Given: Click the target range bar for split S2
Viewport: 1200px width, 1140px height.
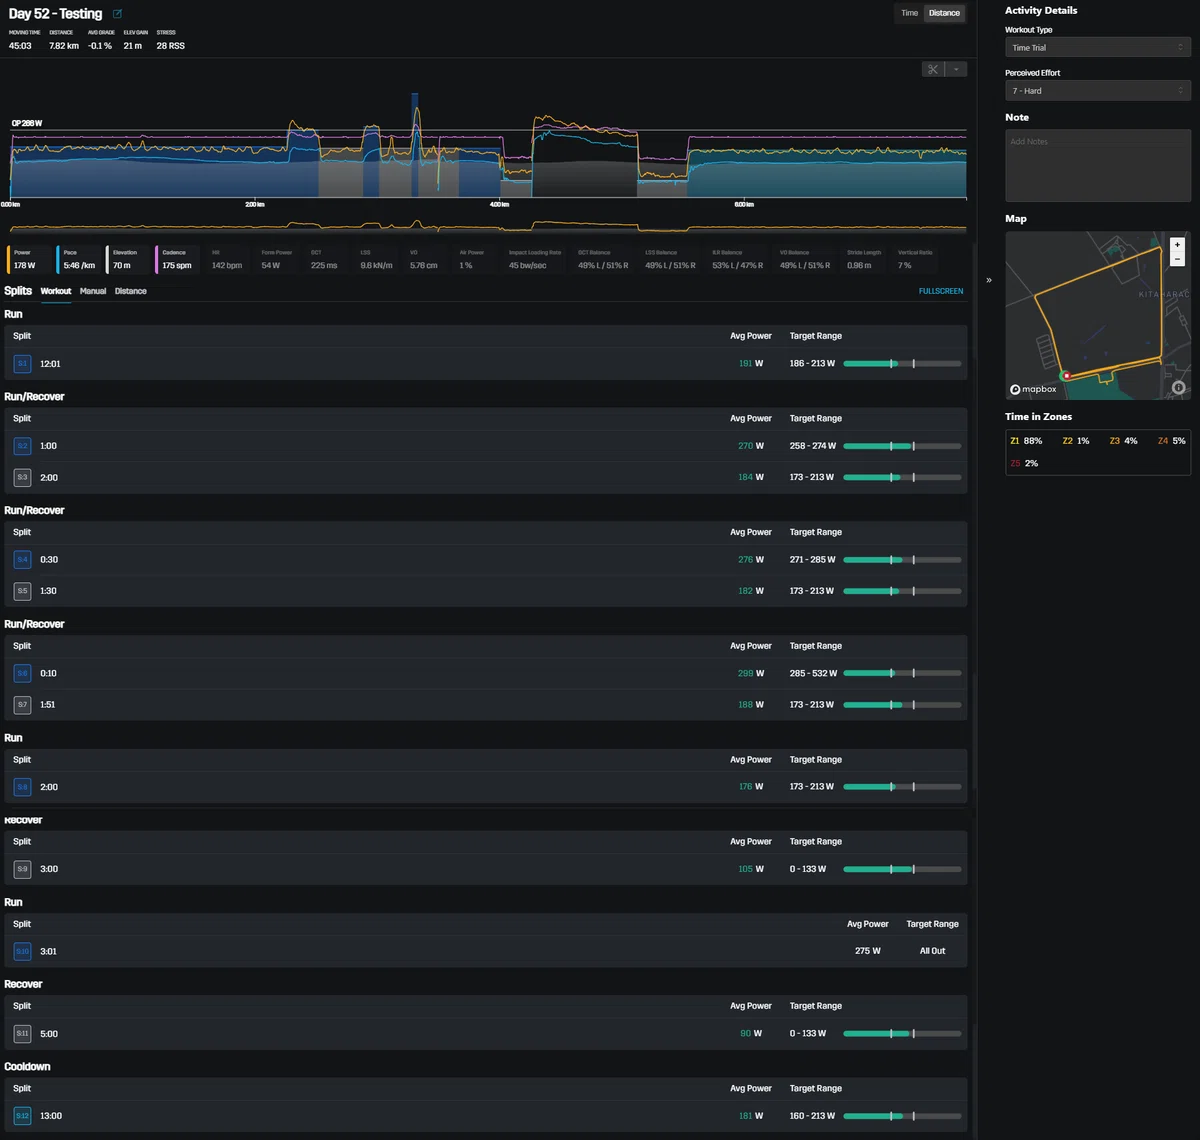Looking at the screenshot, I should (902, 446).
